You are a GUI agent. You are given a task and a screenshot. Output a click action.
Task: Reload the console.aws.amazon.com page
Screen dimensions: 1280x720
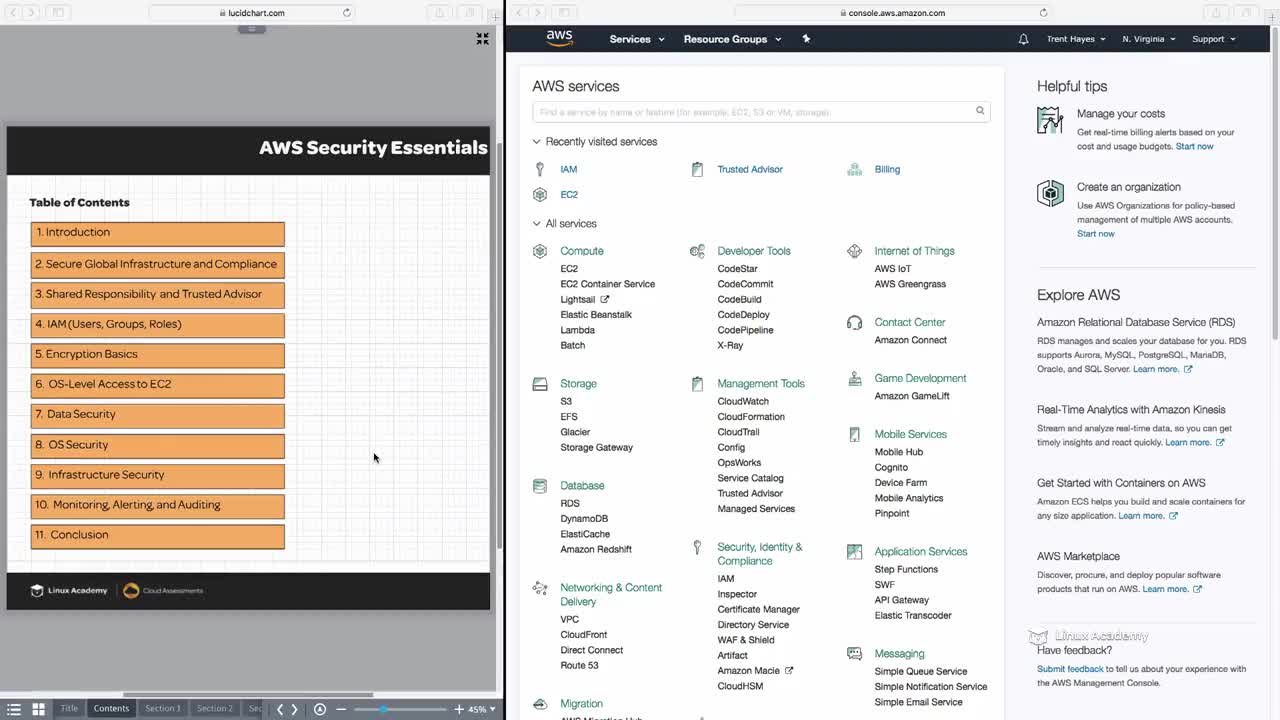1043,13
